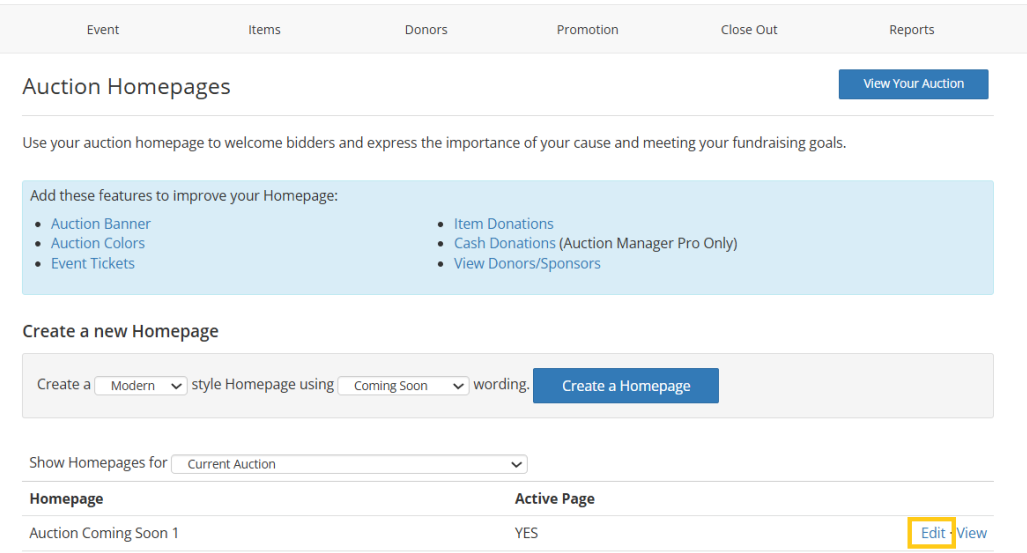Click the Create a Homepage button
The width and height of the screenshot is (1027, 553).
pos(626,385)
